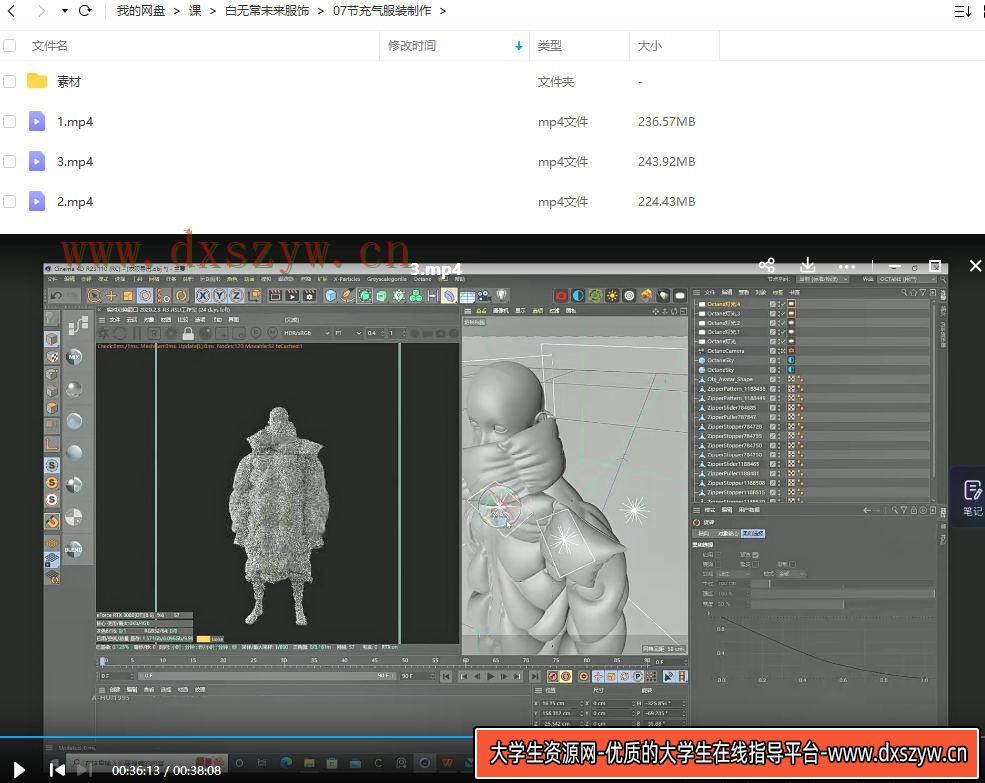Open the Octane menu in C4D menubar

422,278
